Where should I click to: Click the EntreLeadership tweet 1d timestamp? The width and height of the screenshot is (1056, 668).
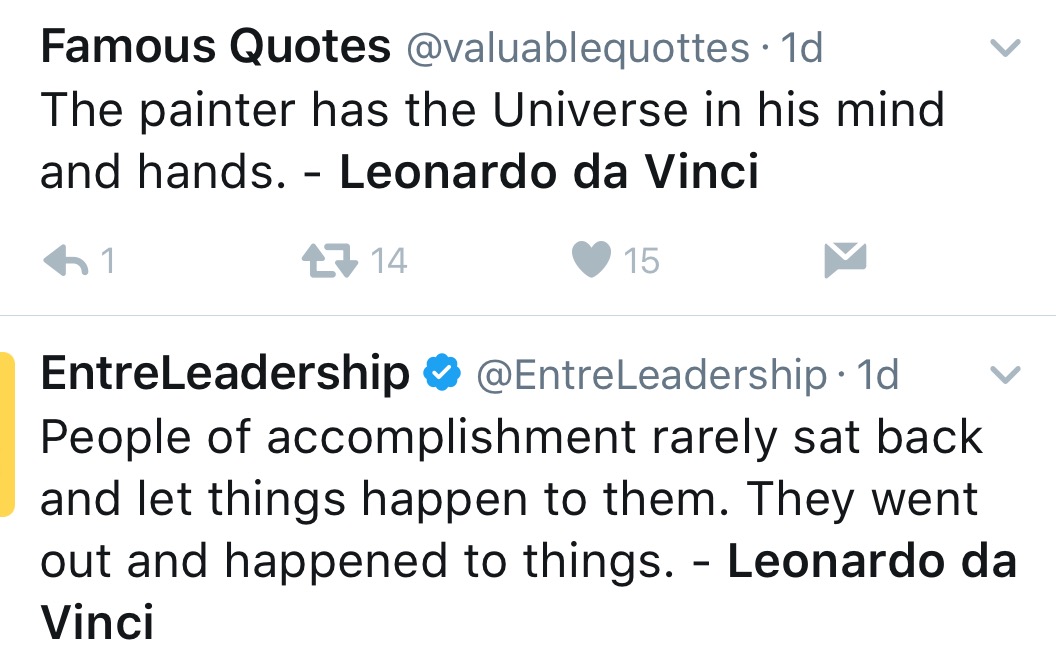pos(878,374)
